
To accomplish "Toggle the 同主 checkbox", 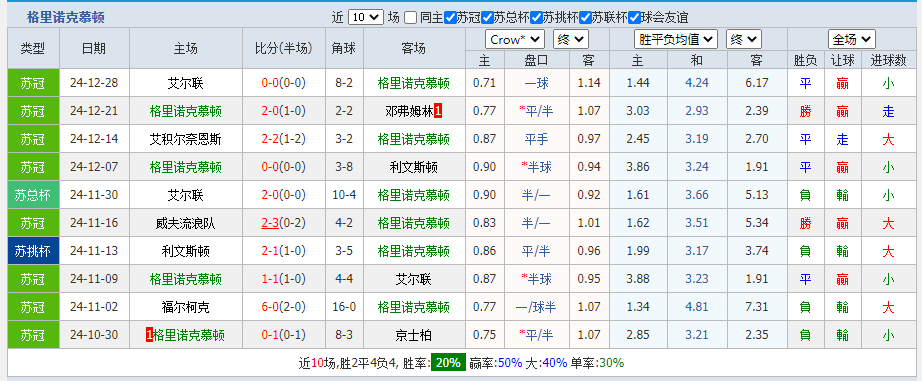I will coord(411,18).
